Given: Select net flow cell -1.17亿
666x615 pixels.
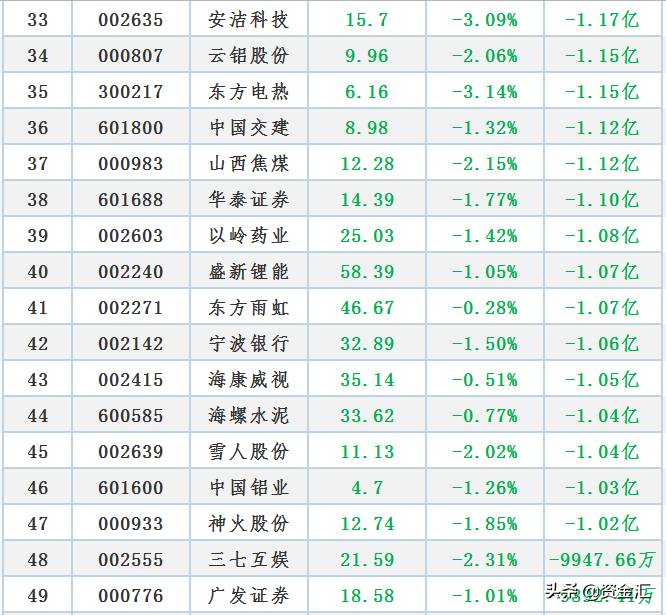Looking at the screenshot, I should pyautogui.click(x=602, y=20).
